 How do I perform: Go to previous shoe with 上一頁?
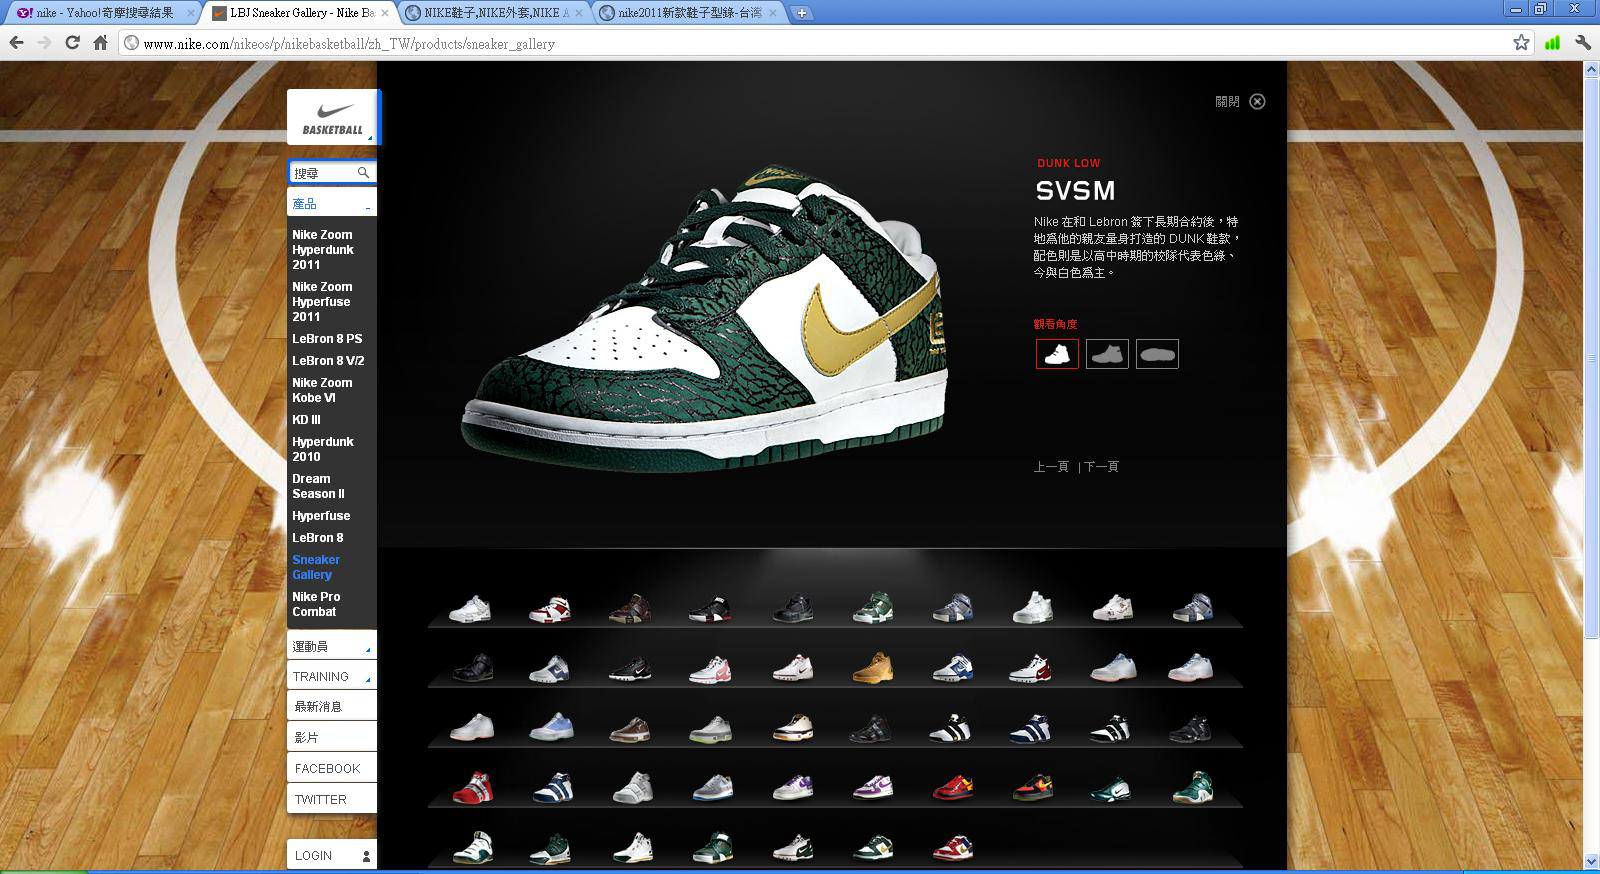point(1051,467)
